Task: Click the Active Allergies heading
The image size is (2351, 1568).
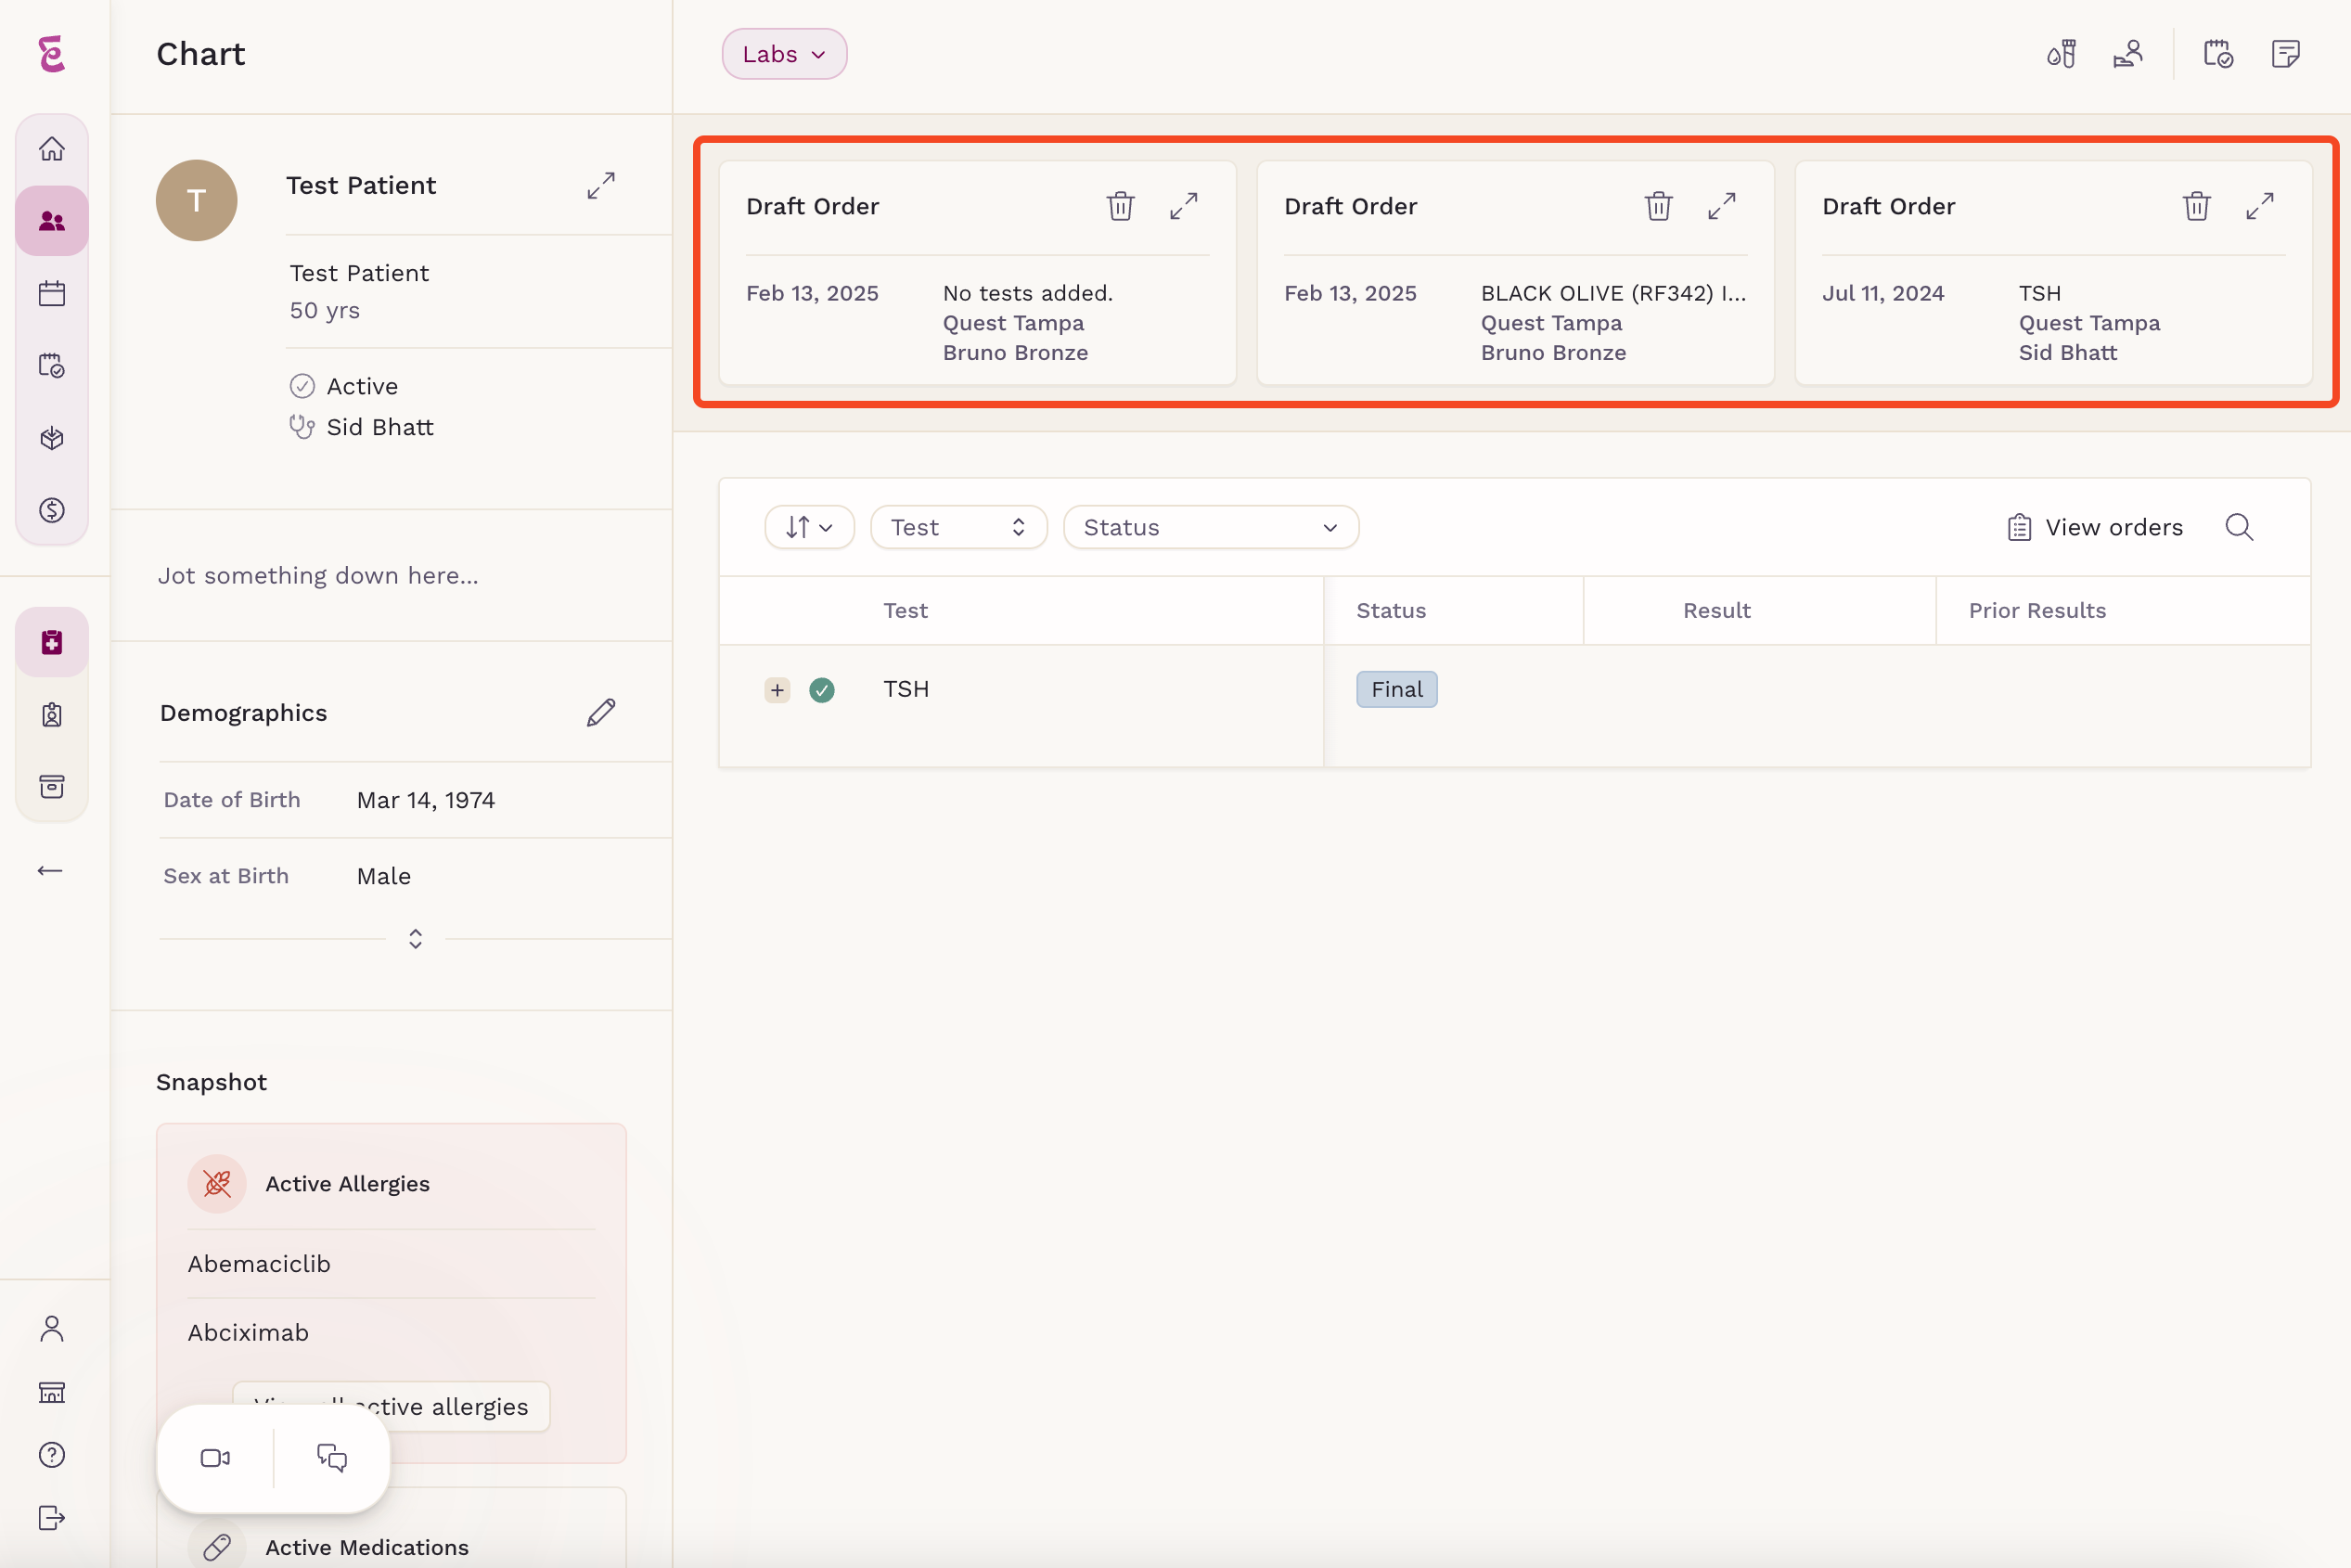Action: pos(347,1184)
